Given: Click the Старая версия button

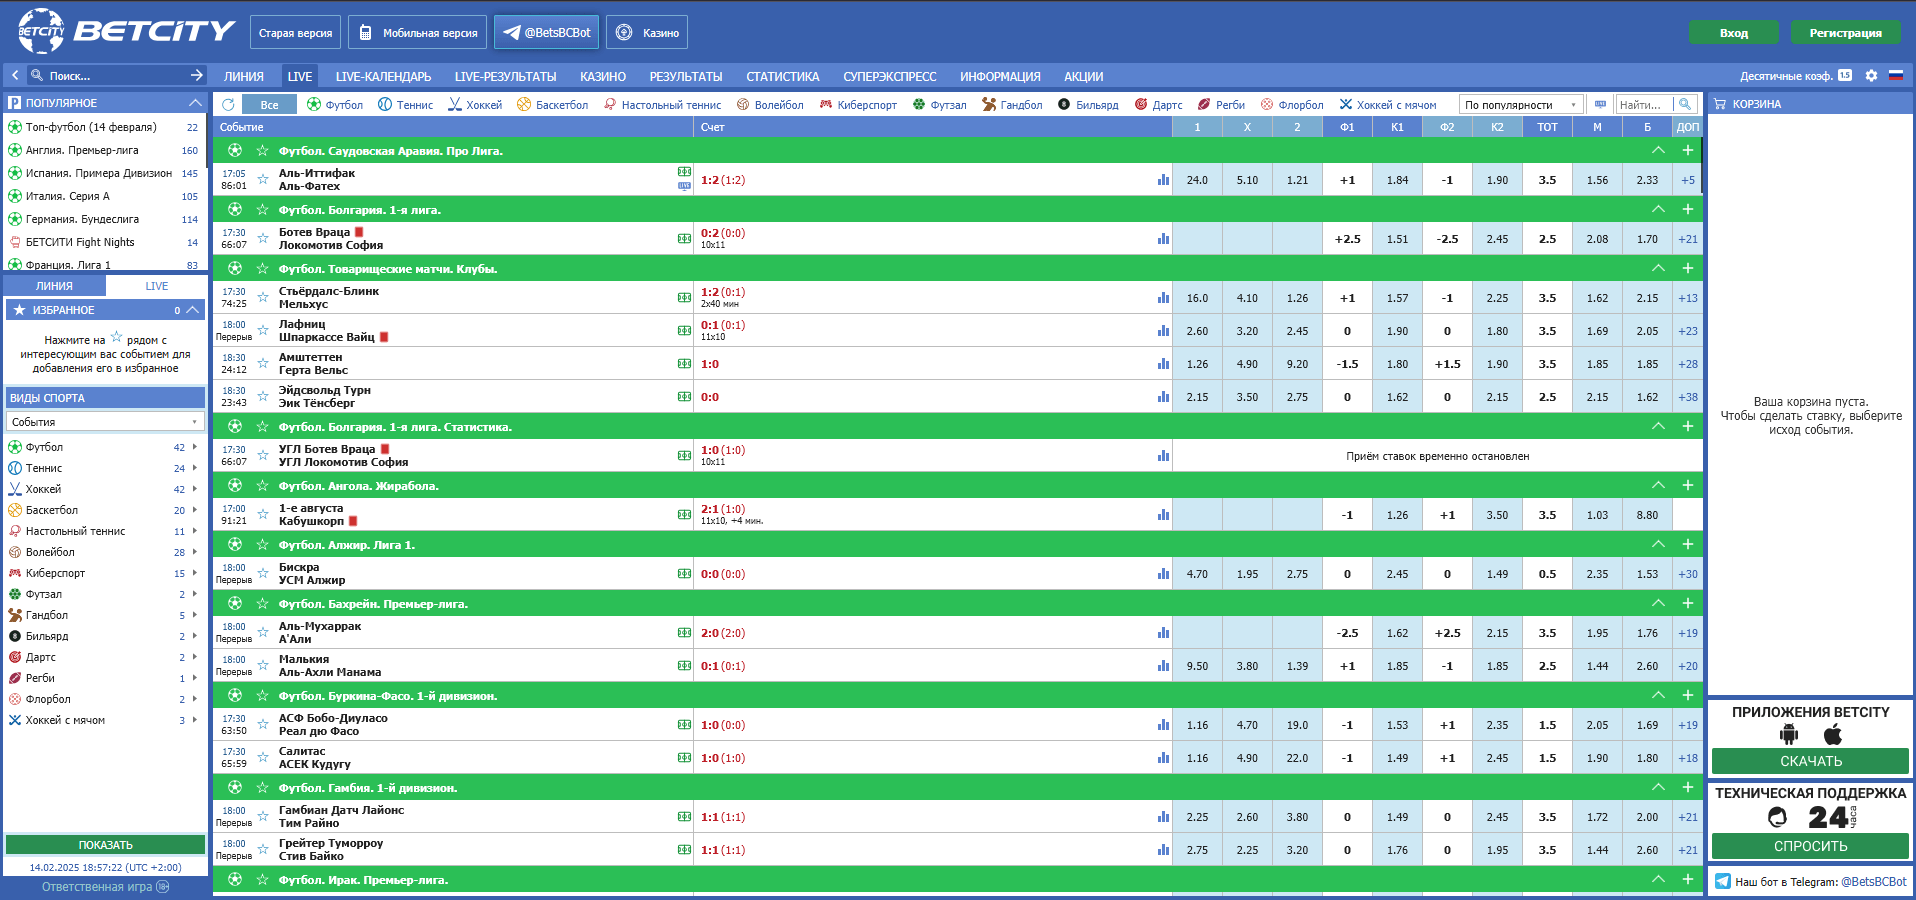Looking at the screenshot, I should 295,32.
